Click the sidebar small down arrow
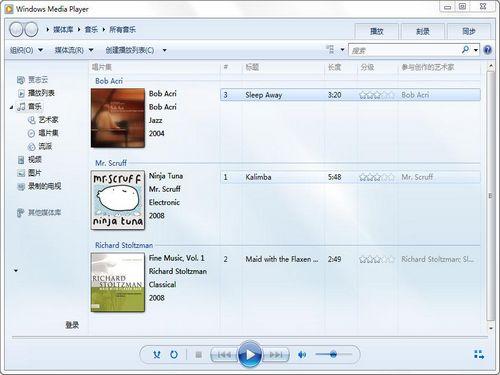 click(16, 271)
